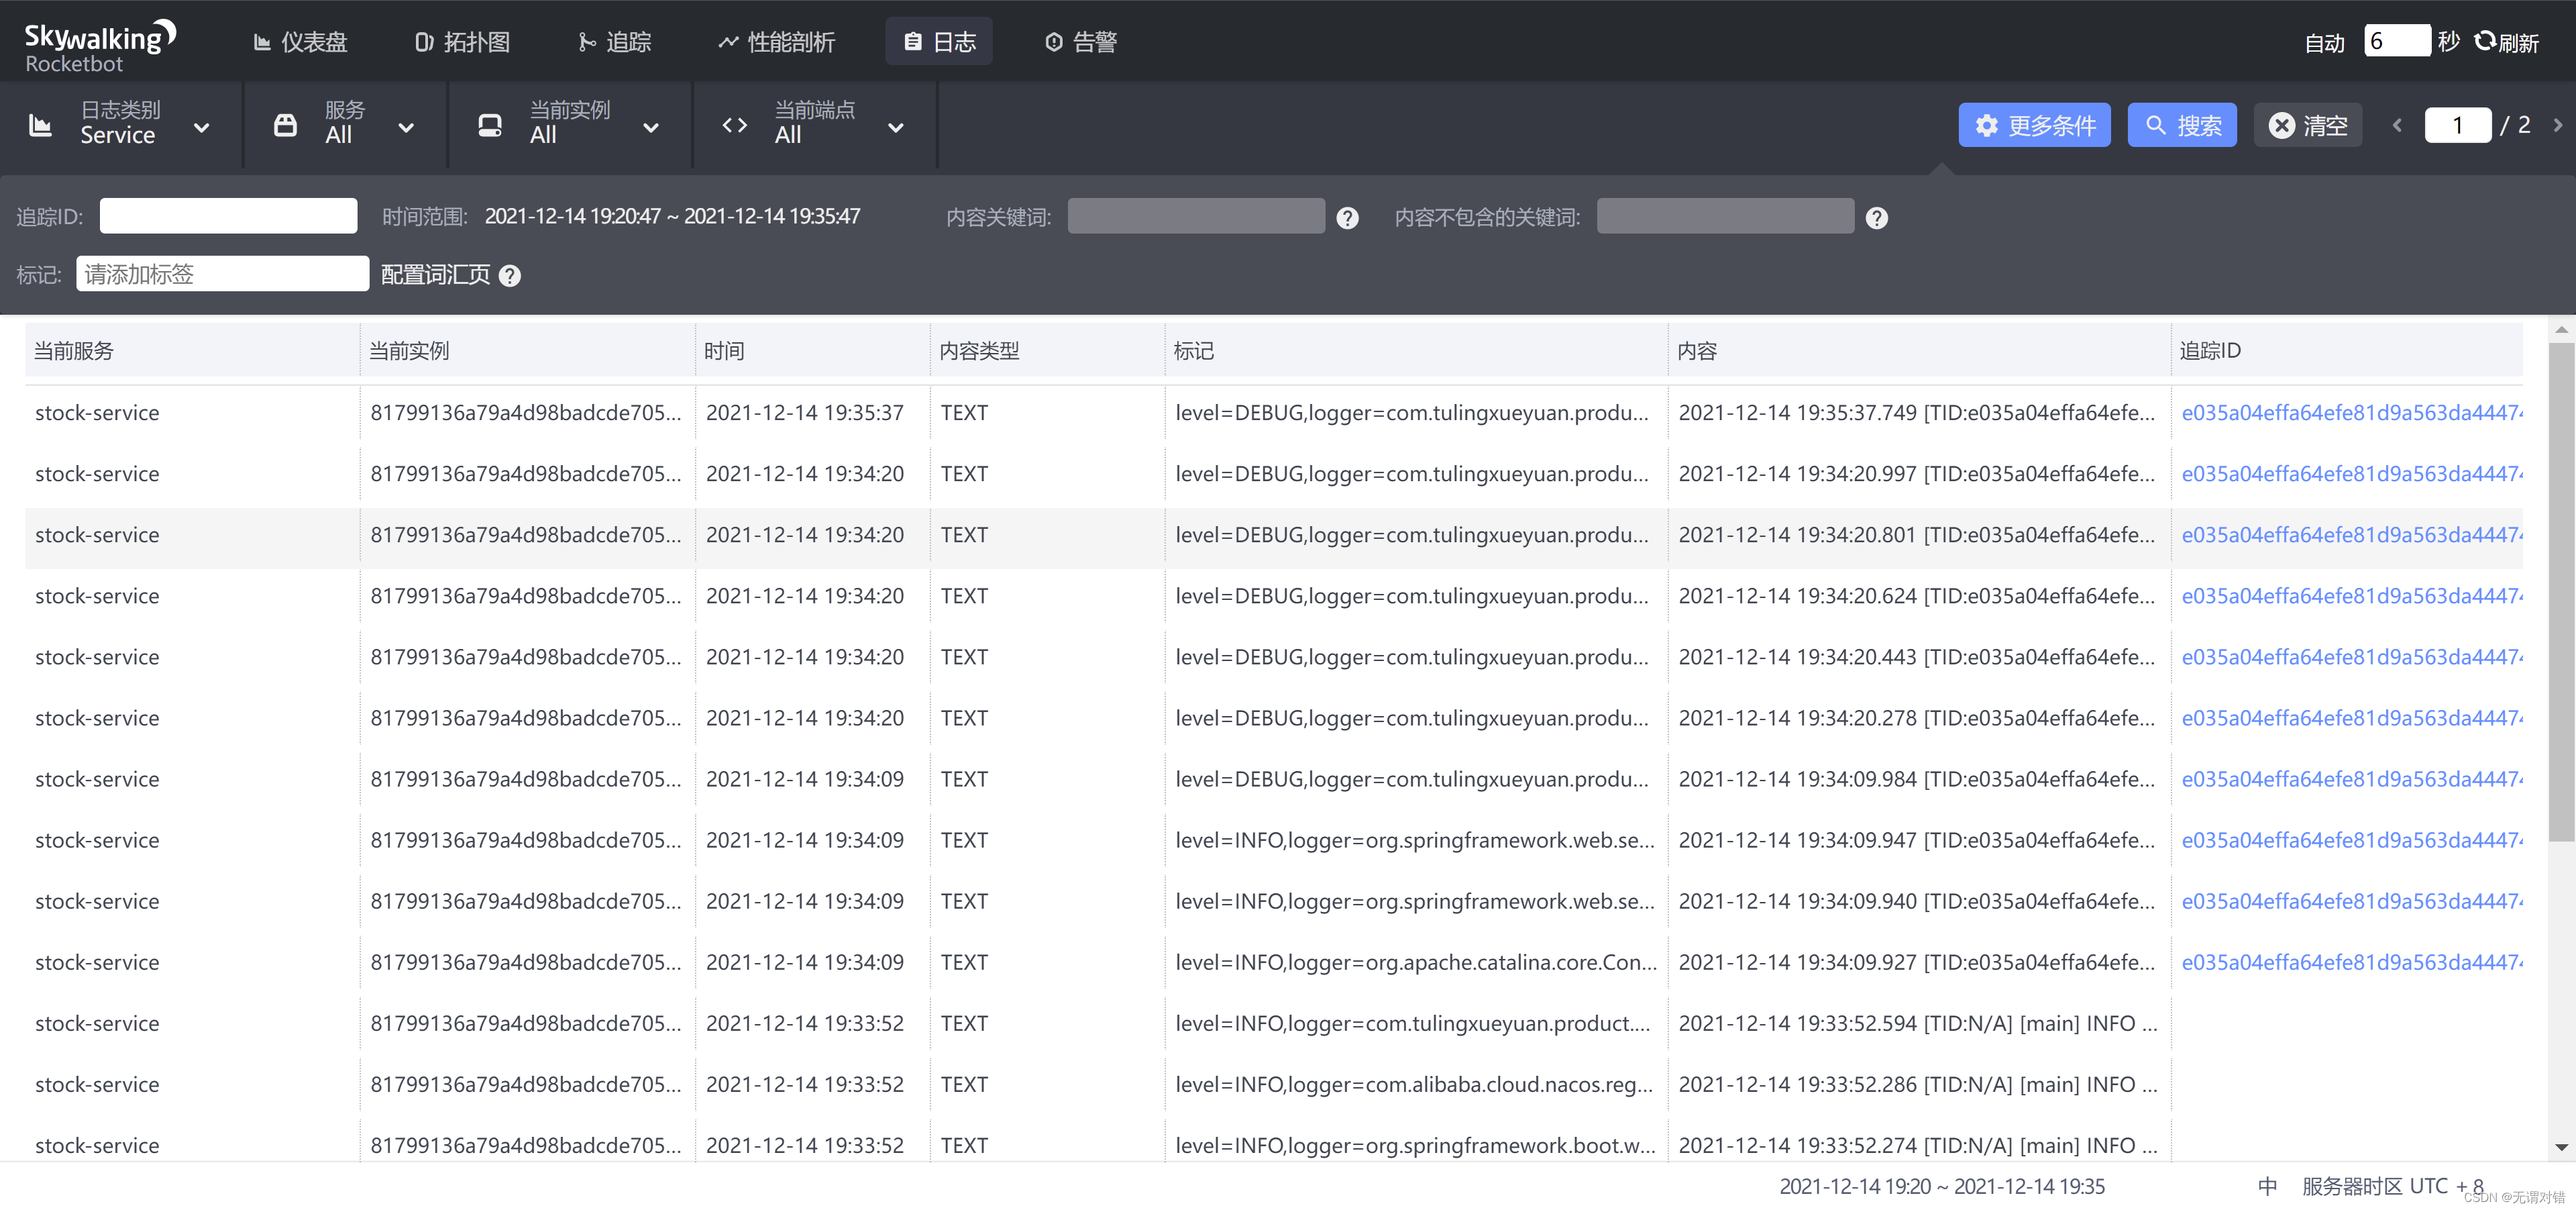Click the vertical scrollbar thumb
The image size is (2576, 1210).
point(2561,592)
